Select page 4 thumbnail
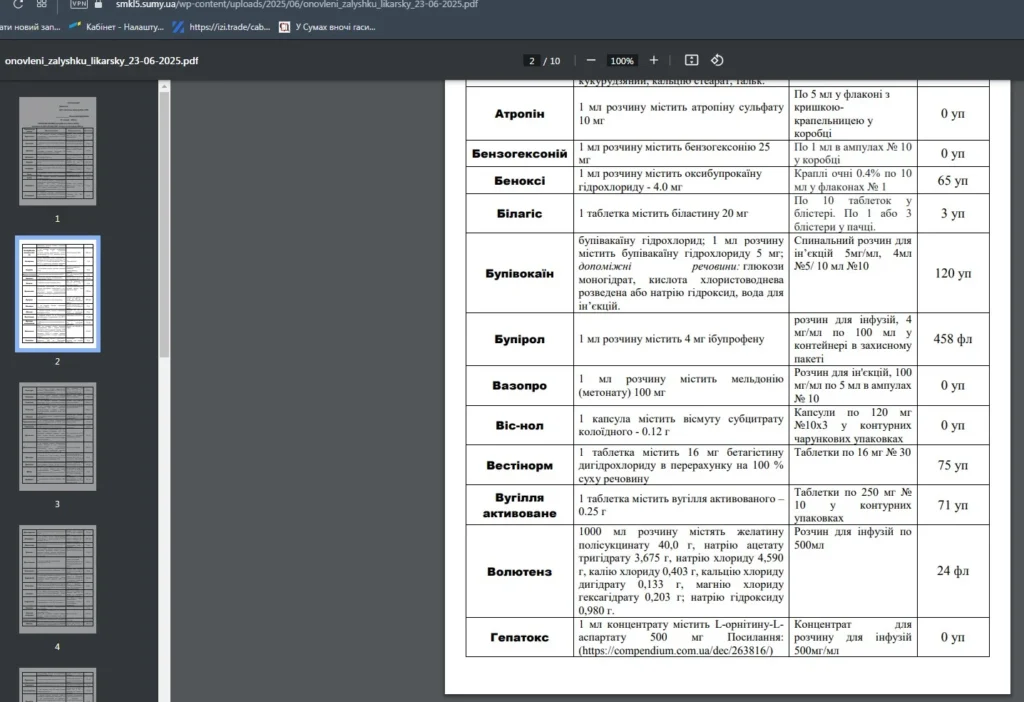 coord(57,579)
